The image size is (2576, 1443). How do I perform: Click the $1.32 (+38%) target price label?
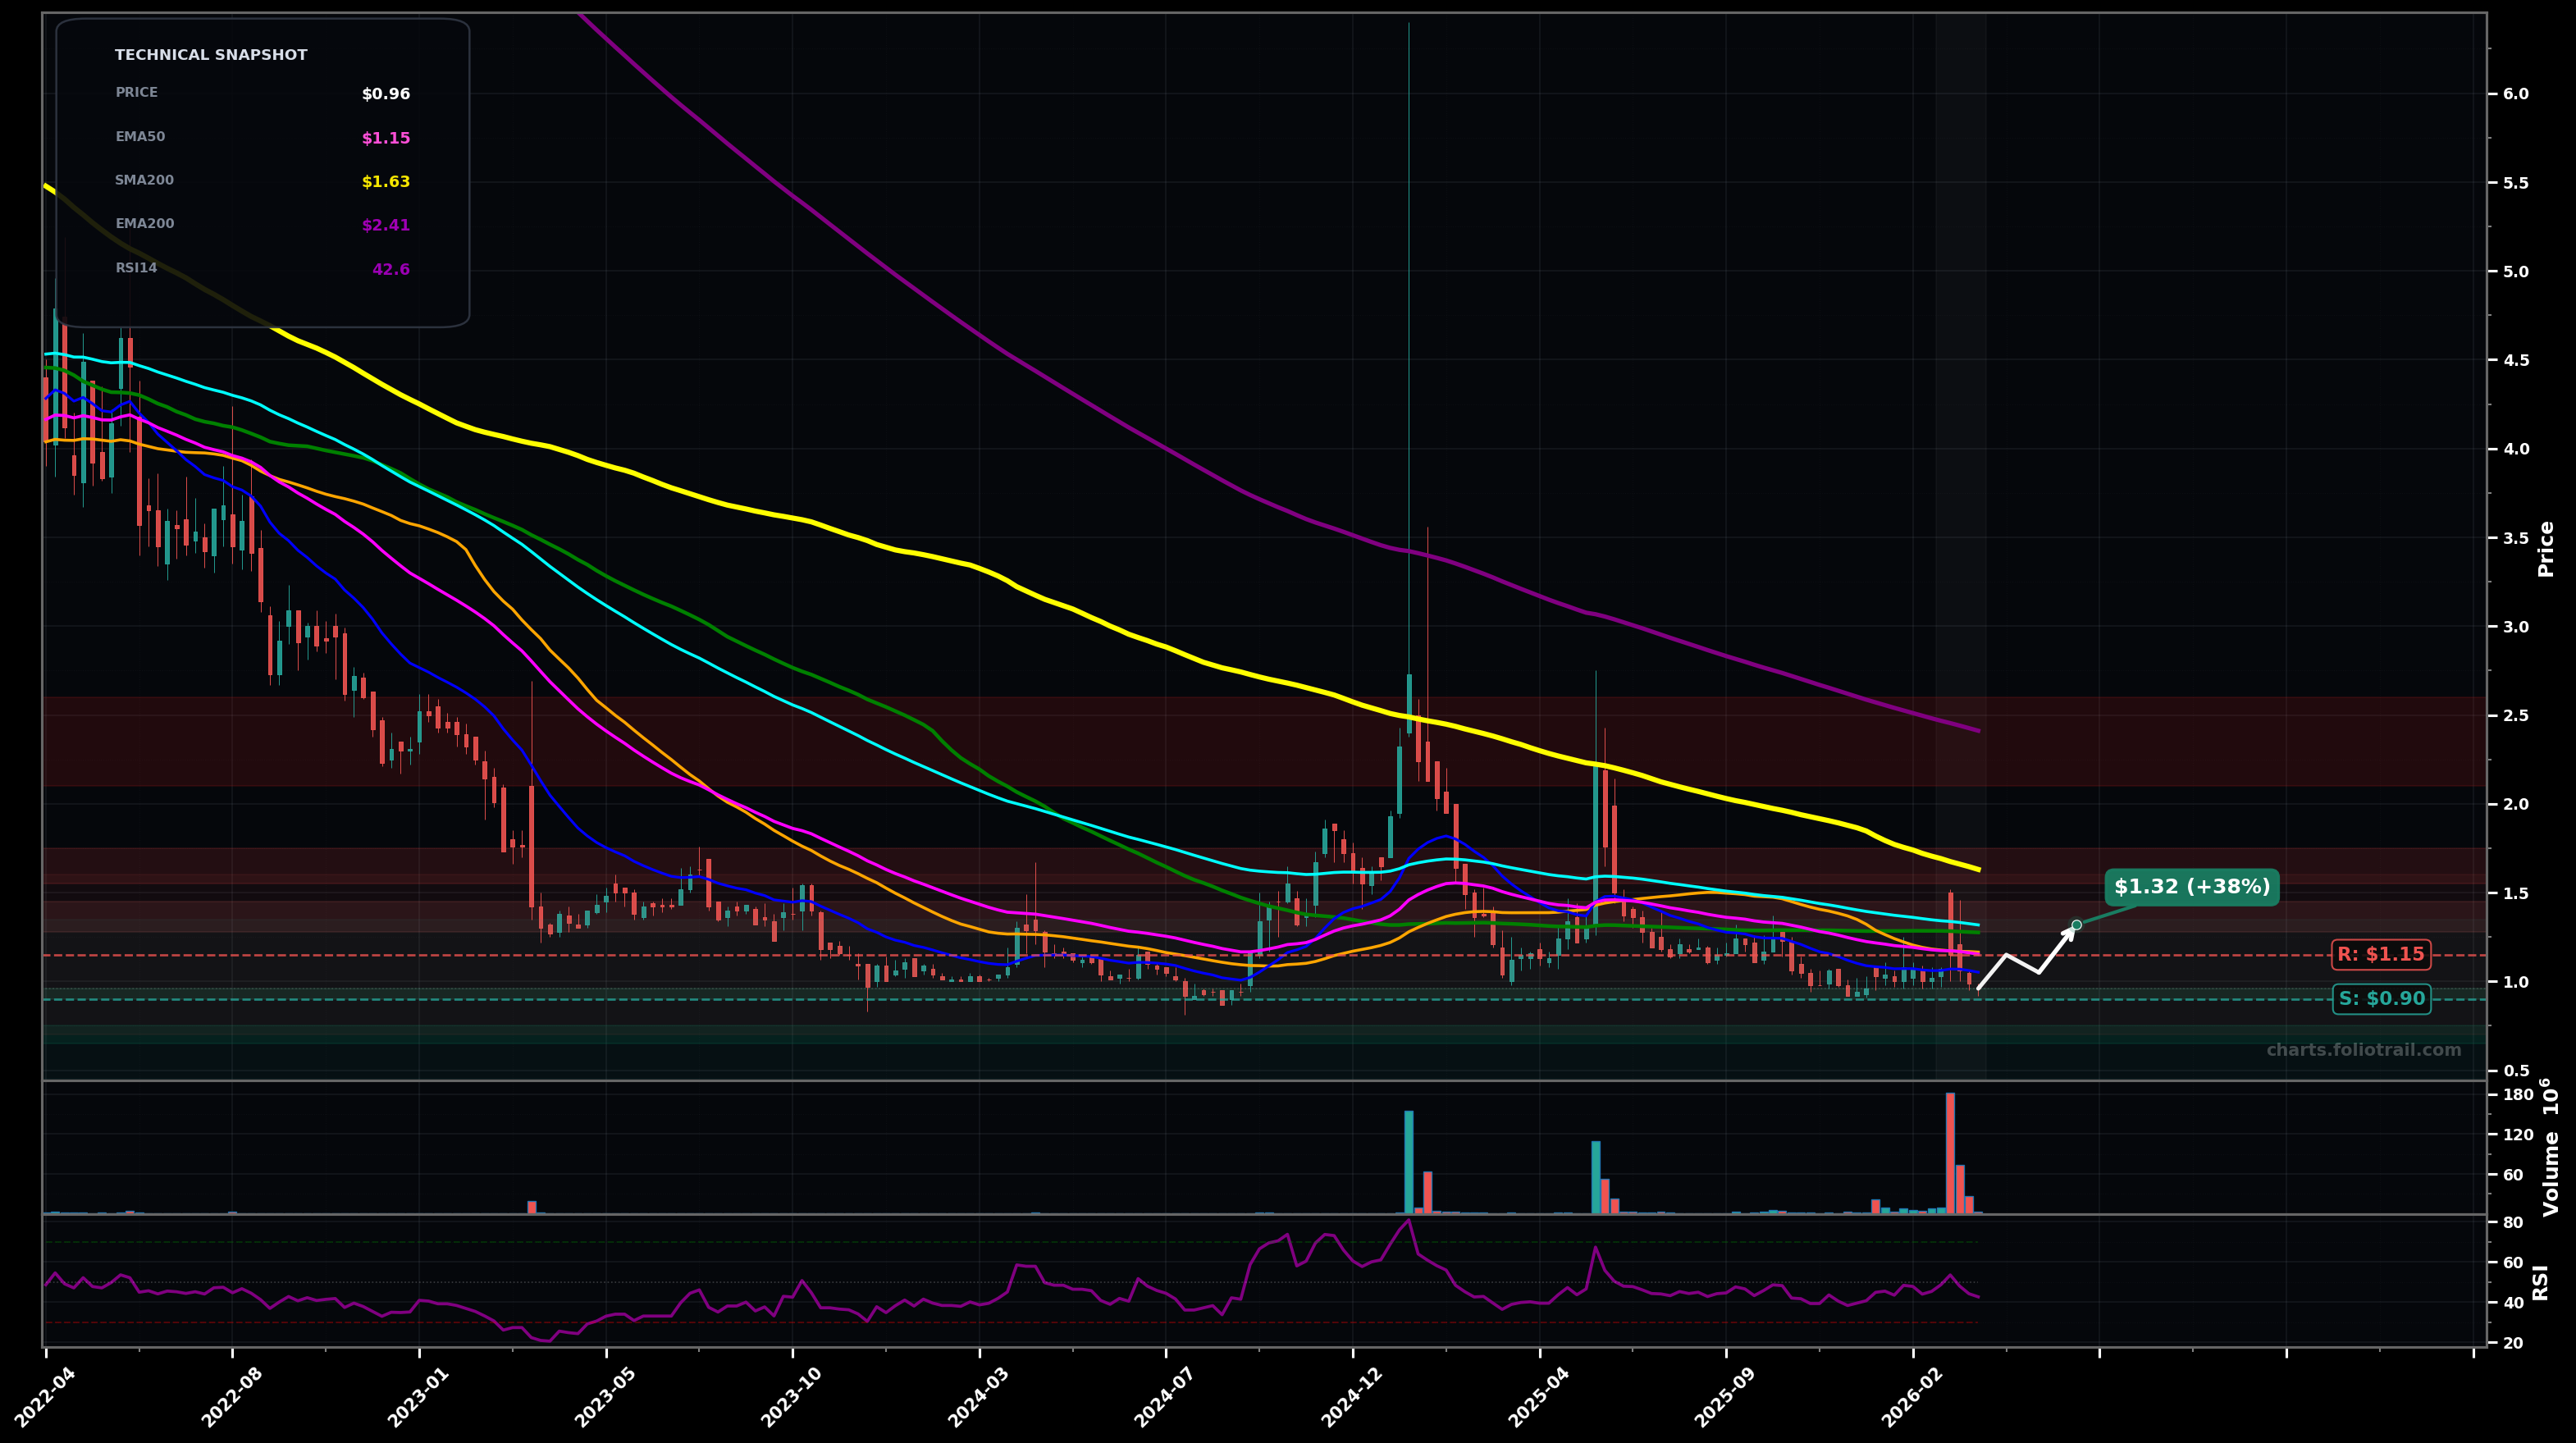2191,887
